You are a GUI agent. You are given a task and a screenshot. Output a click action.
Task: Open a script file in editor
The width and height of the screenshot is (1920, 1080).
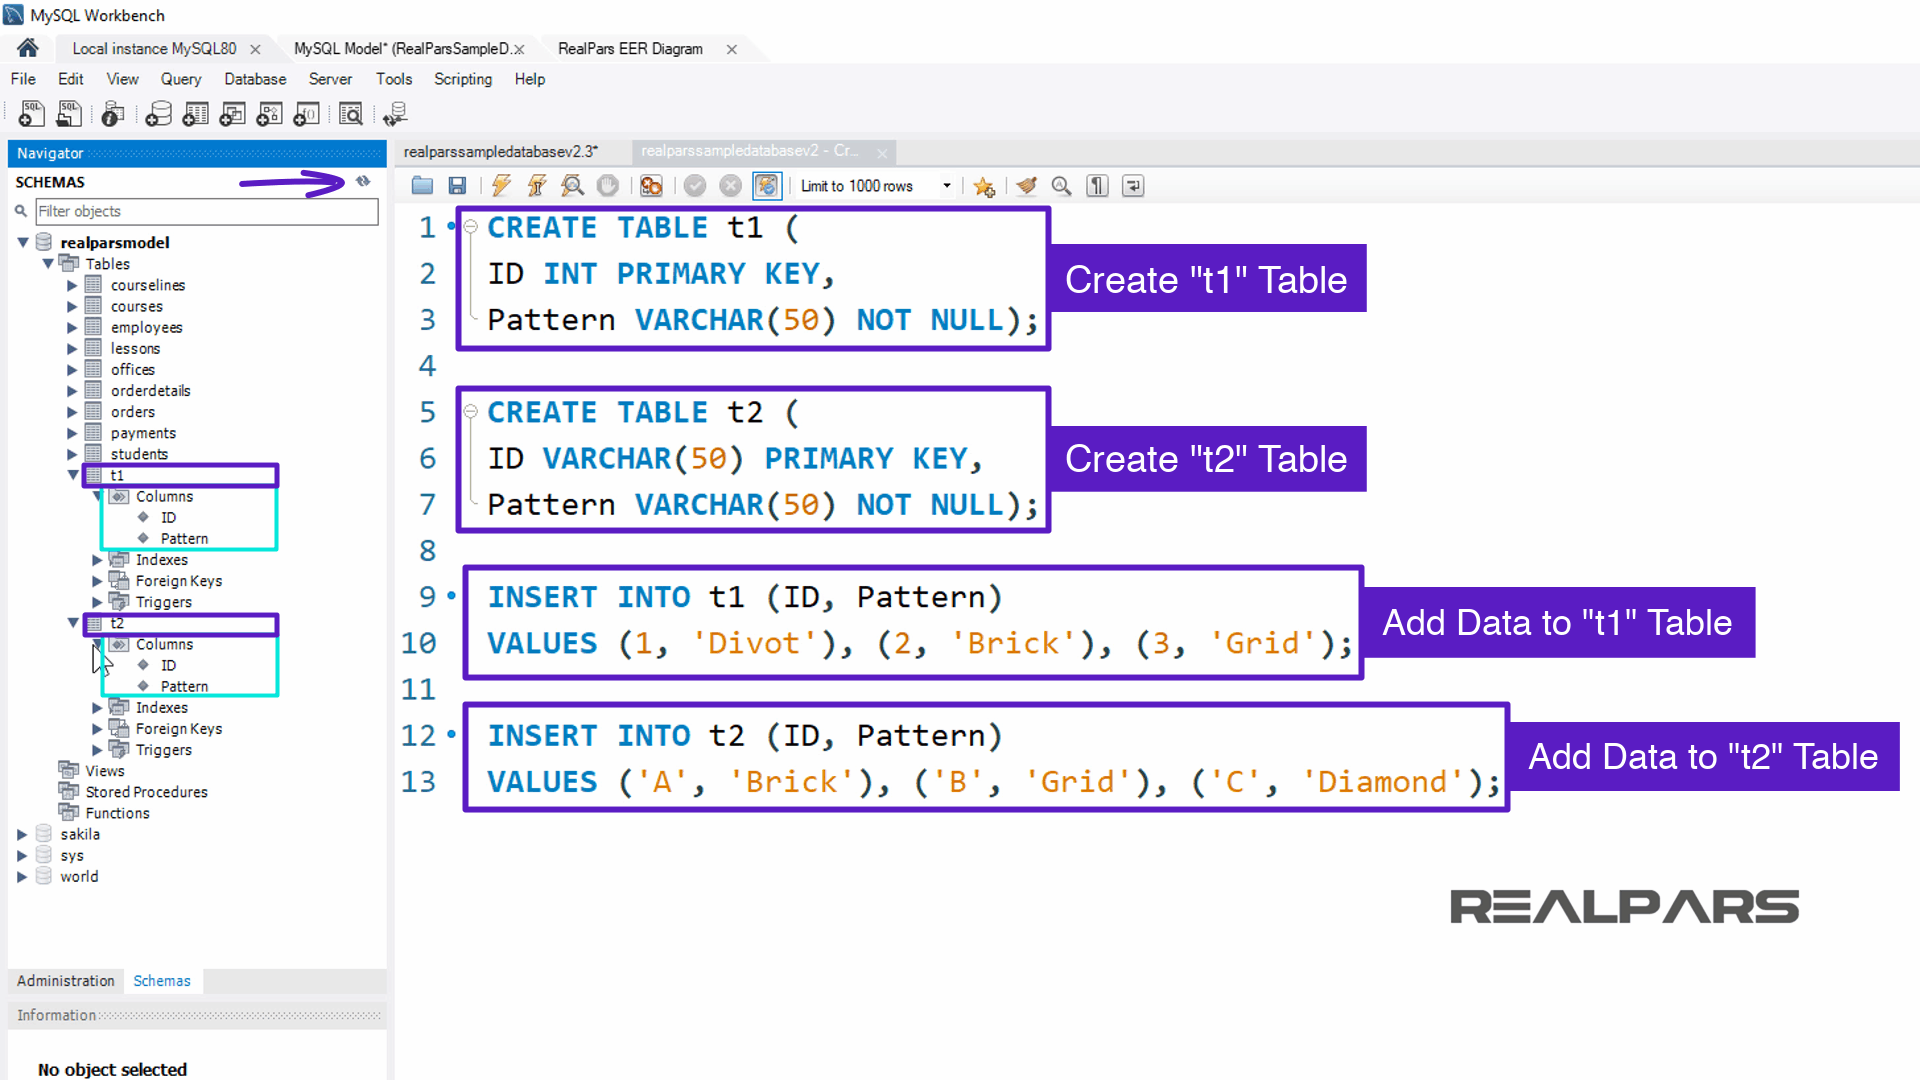pos(422,185)
